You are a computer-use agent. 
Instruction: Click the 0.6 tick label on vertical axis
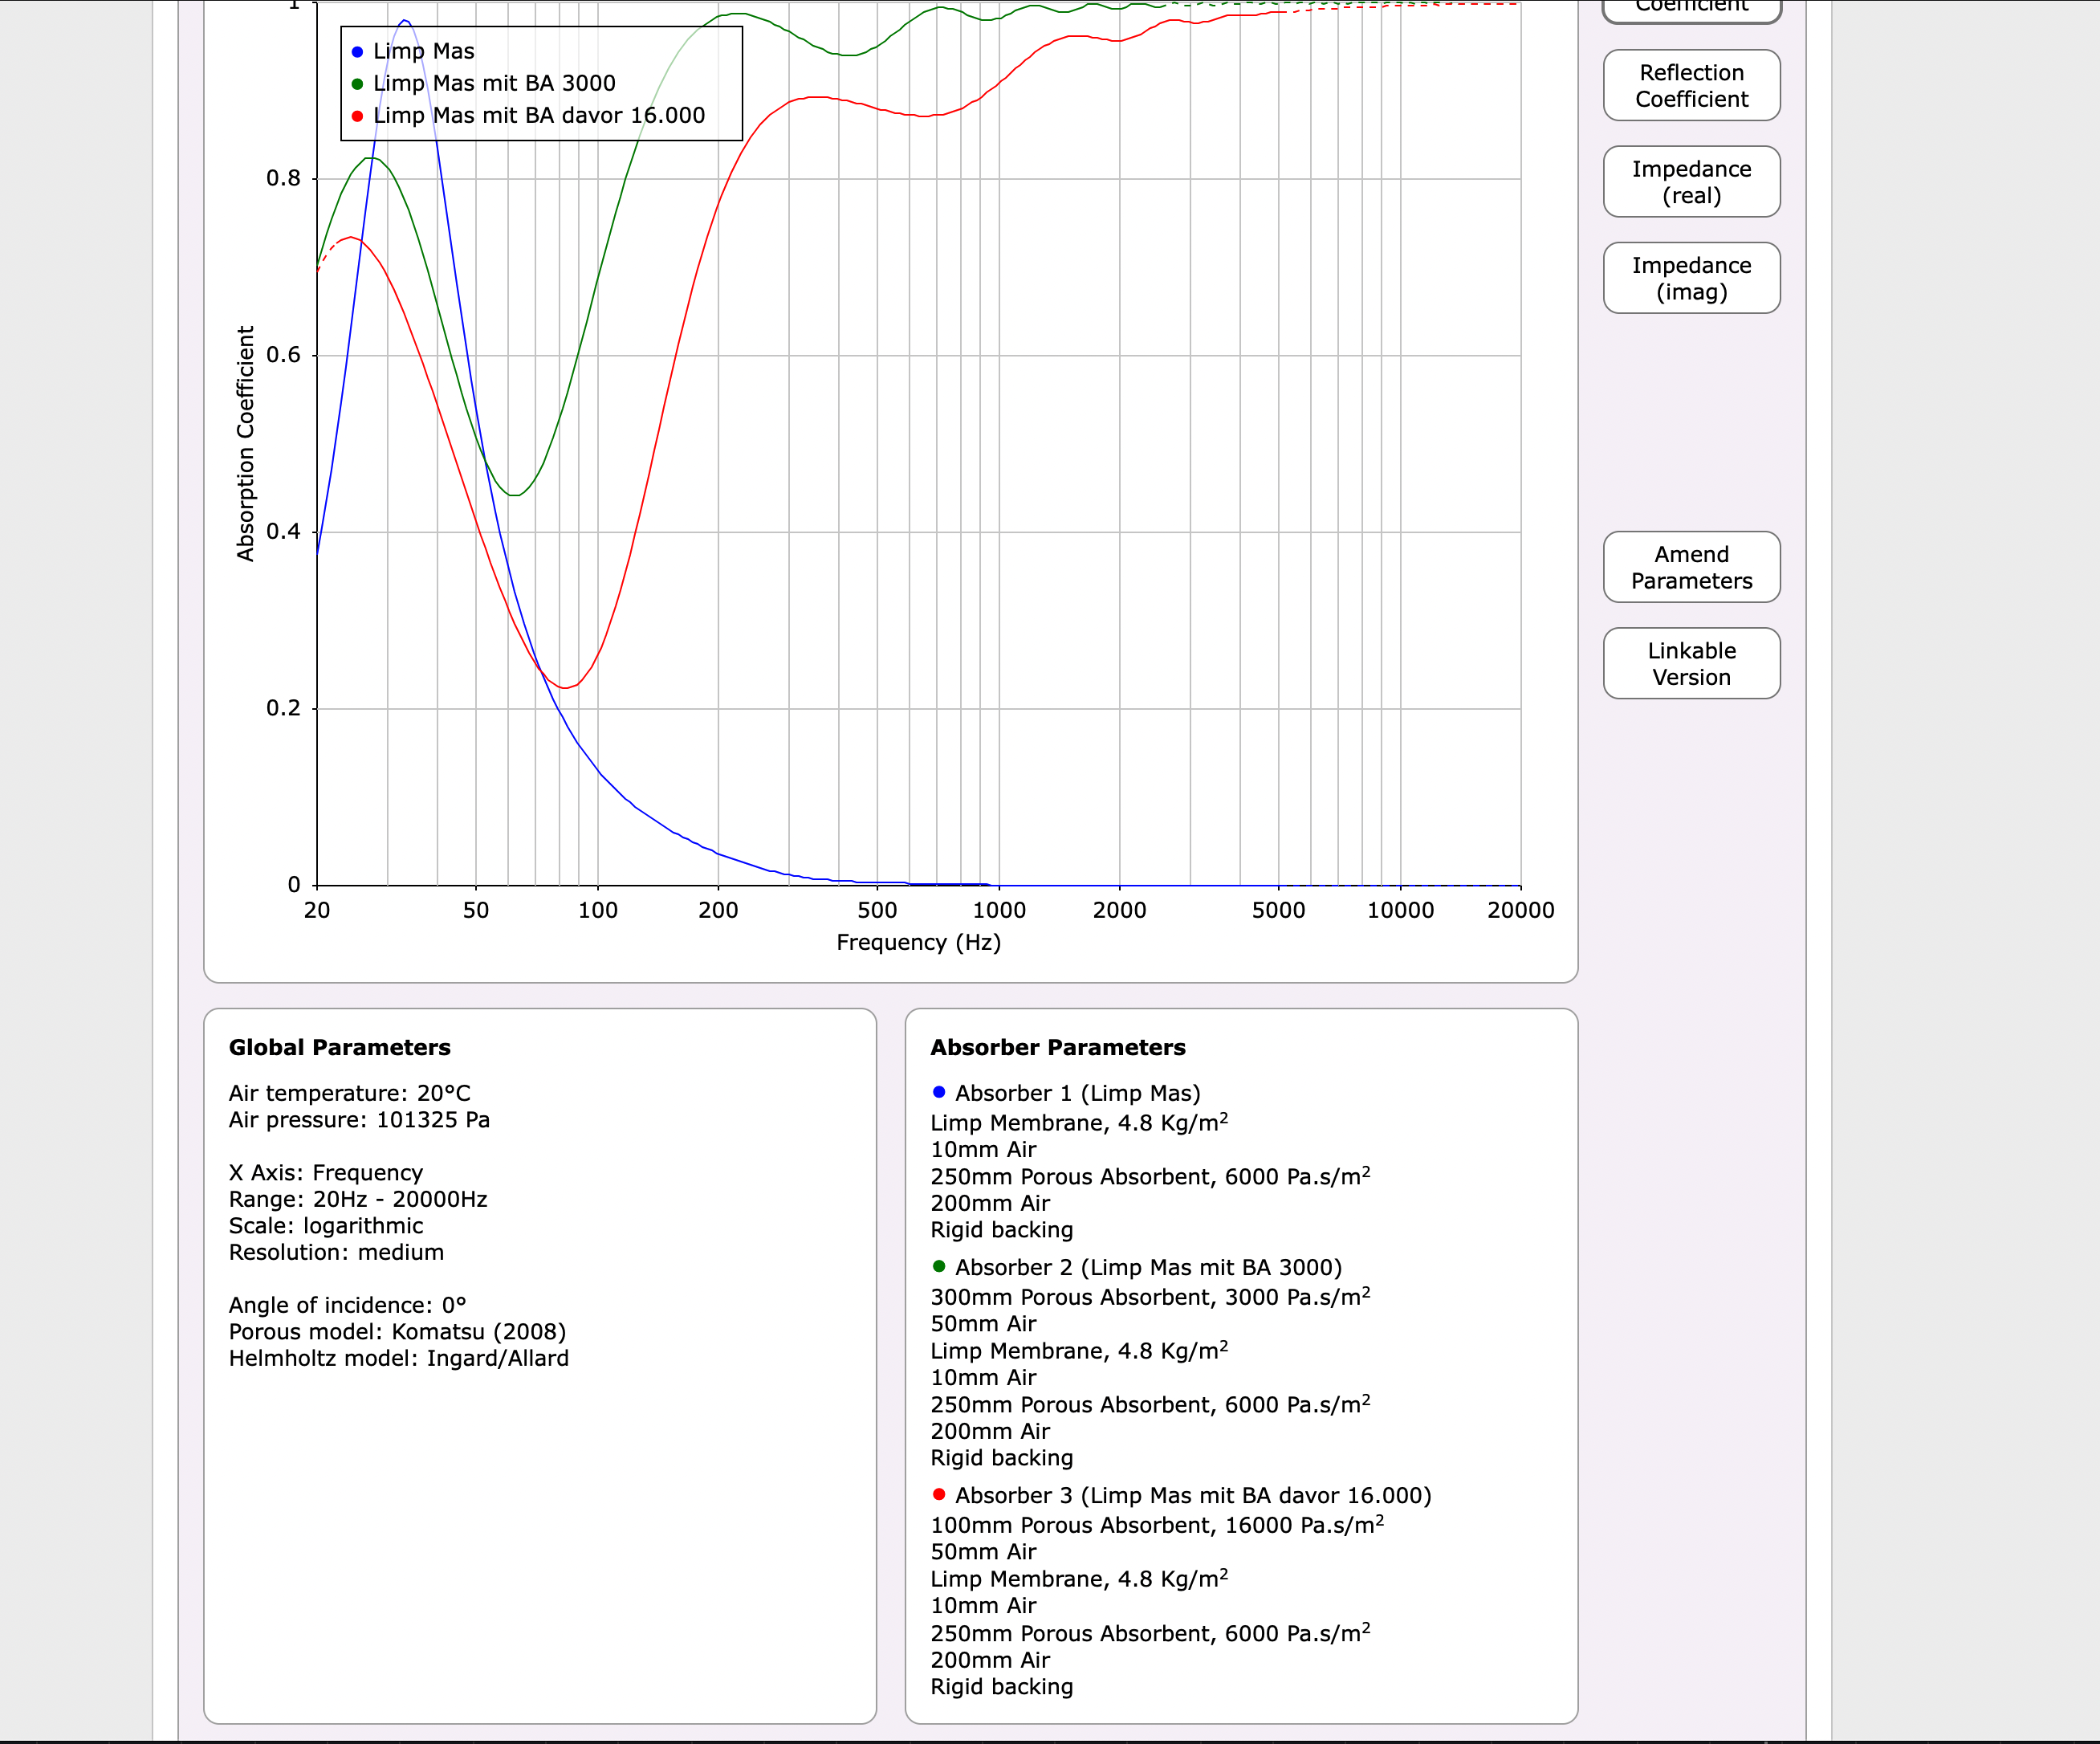point(283,355)
